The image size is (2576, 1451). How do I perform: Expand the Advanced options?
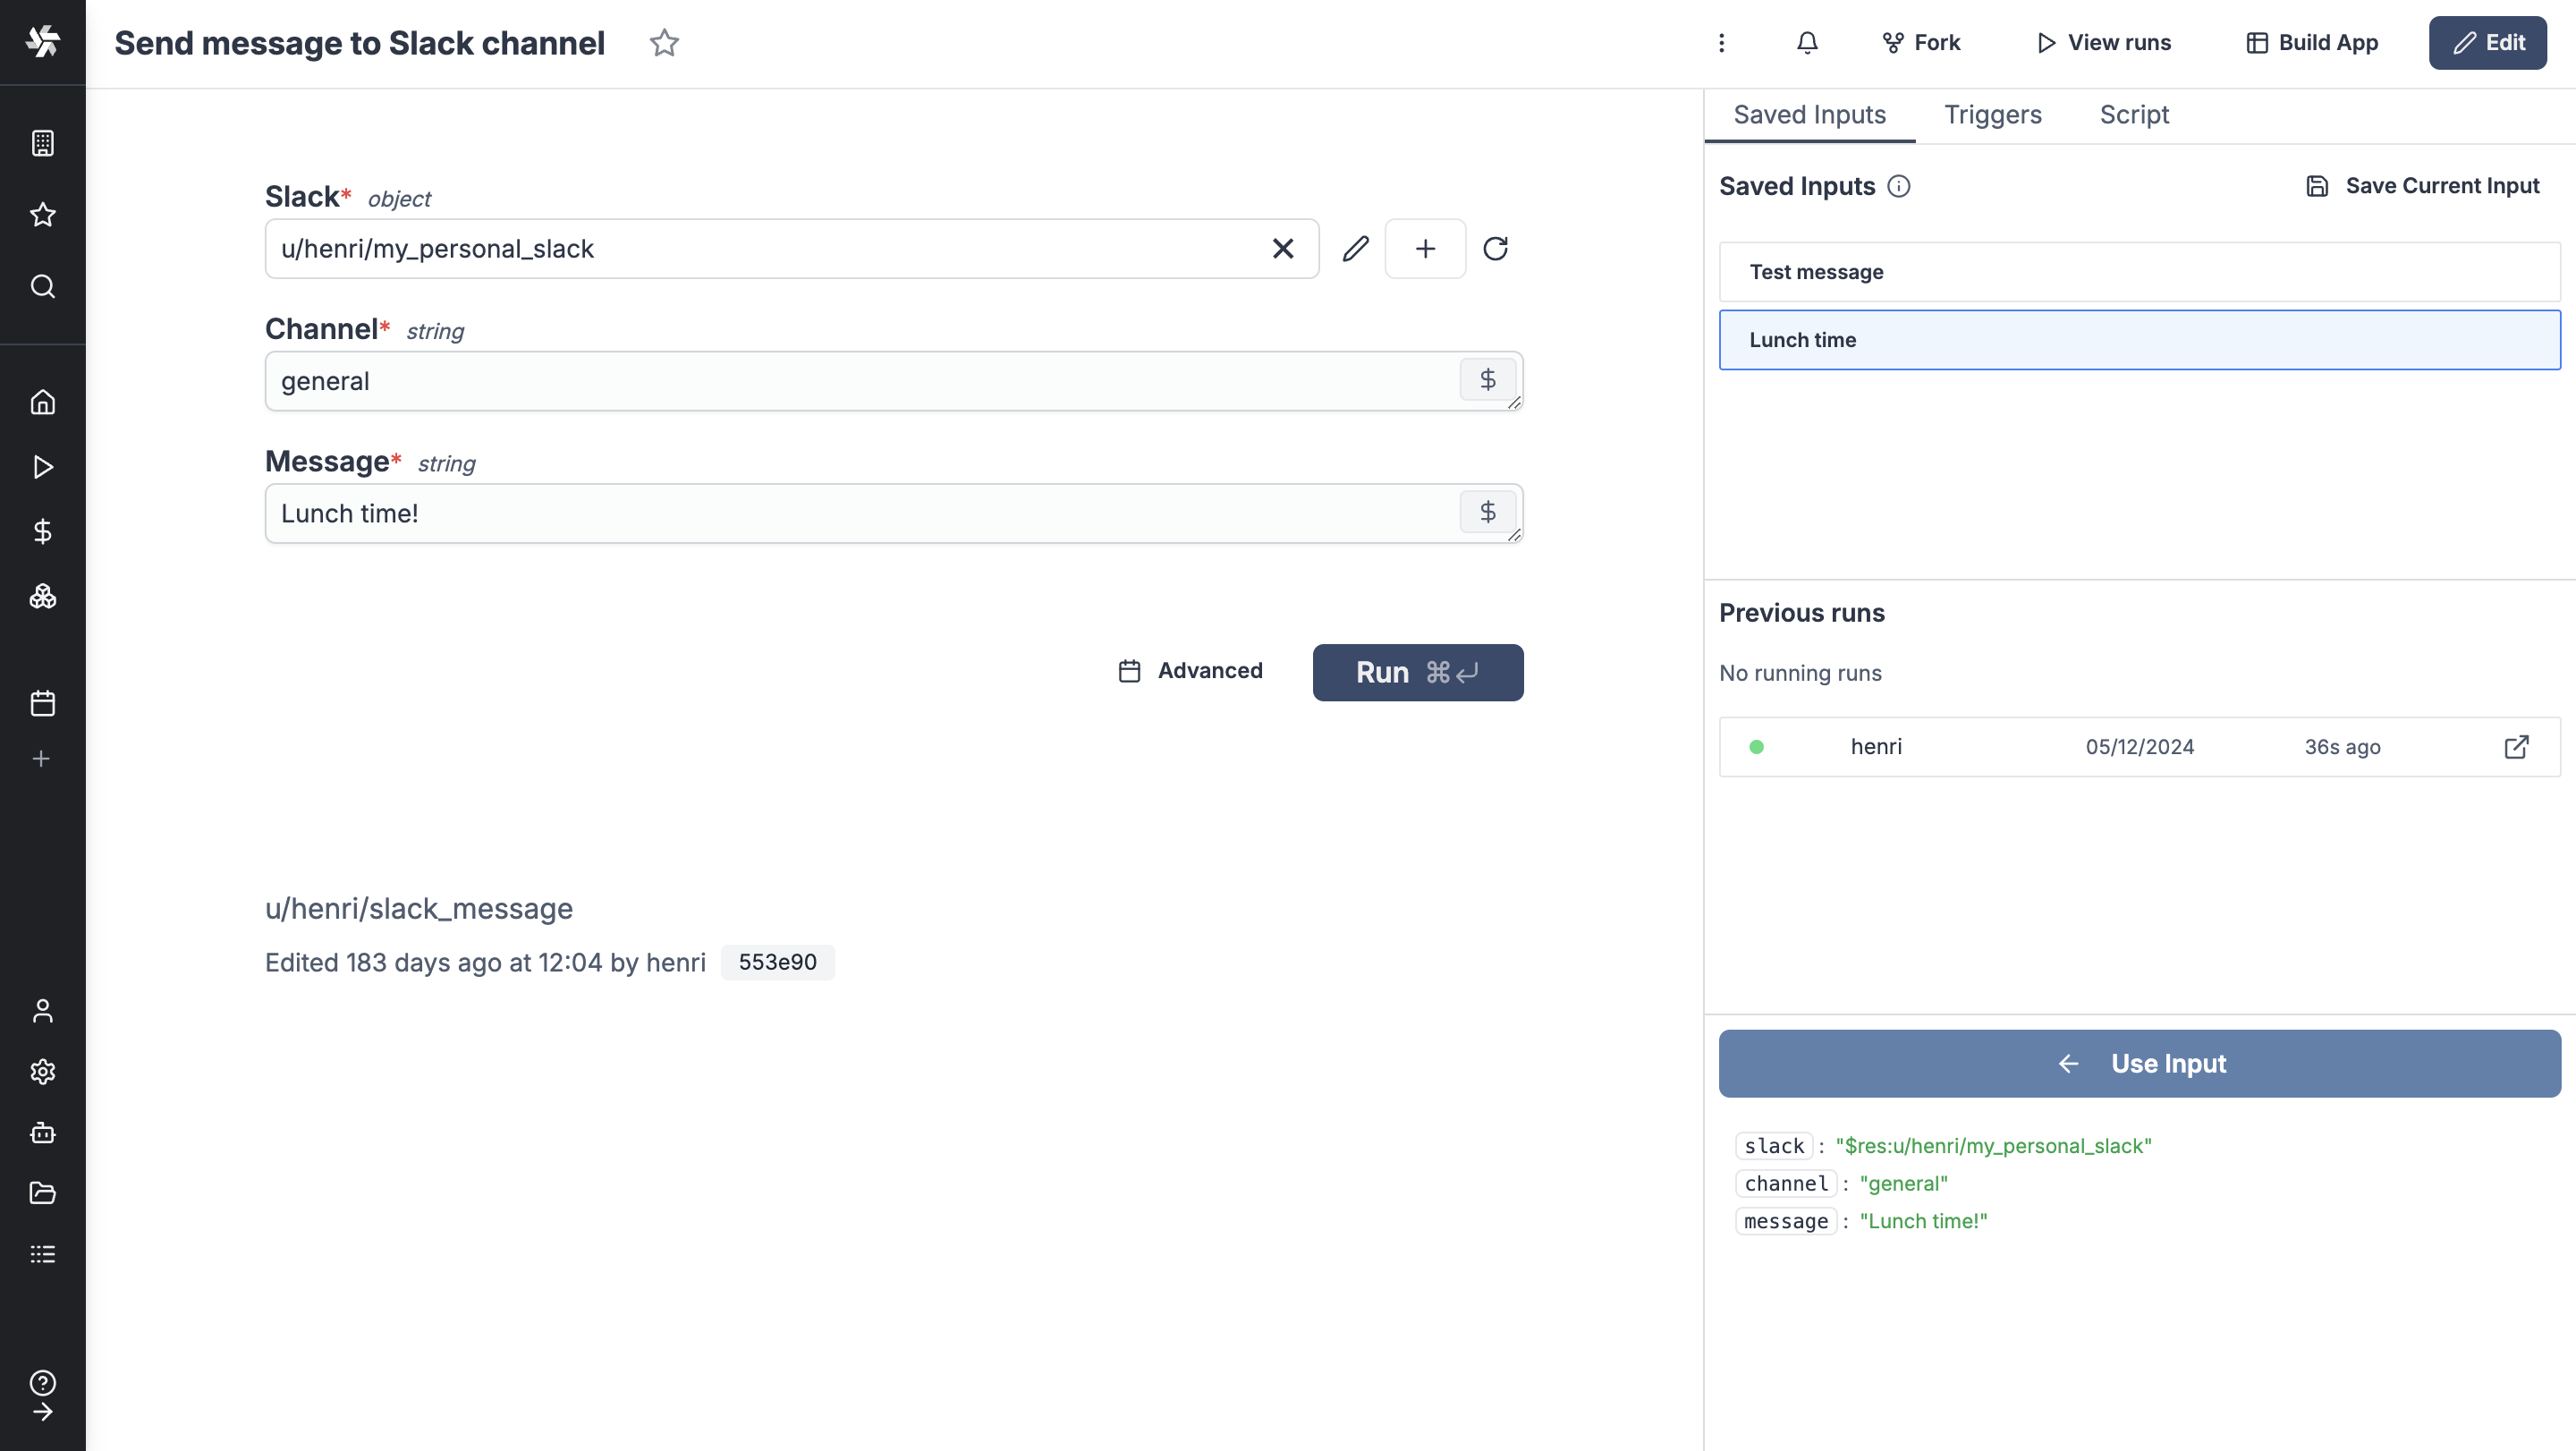pos(1190,671)
